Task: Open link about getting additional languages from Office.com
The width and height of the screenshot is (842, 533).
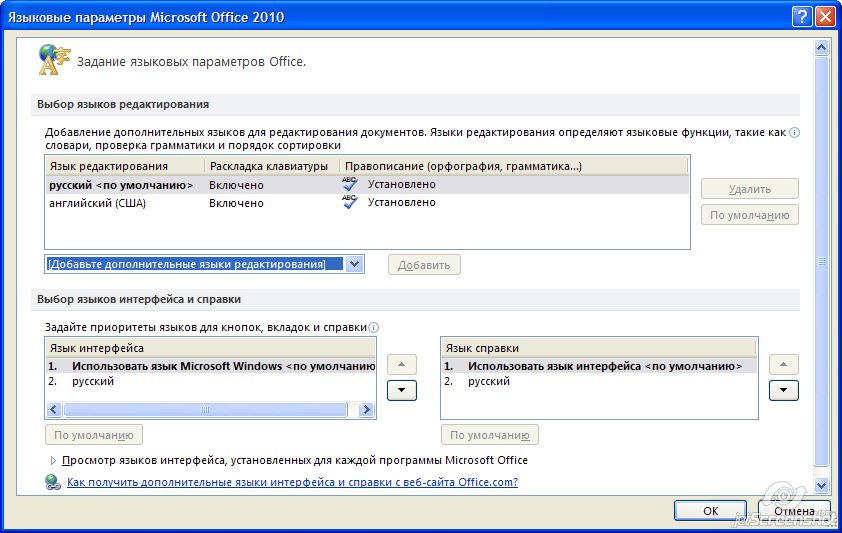Action: click(x=292, y=482)
